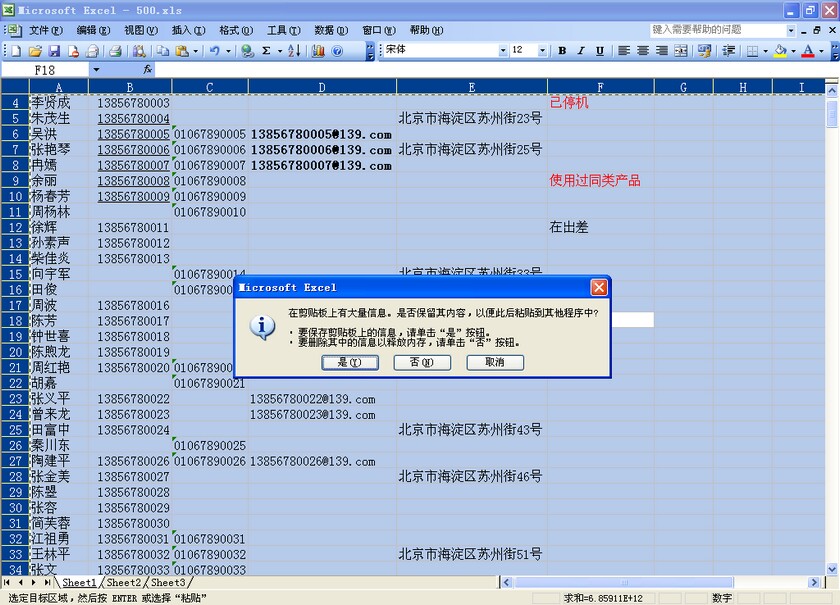Undo the last action

(x=215, y=51)
